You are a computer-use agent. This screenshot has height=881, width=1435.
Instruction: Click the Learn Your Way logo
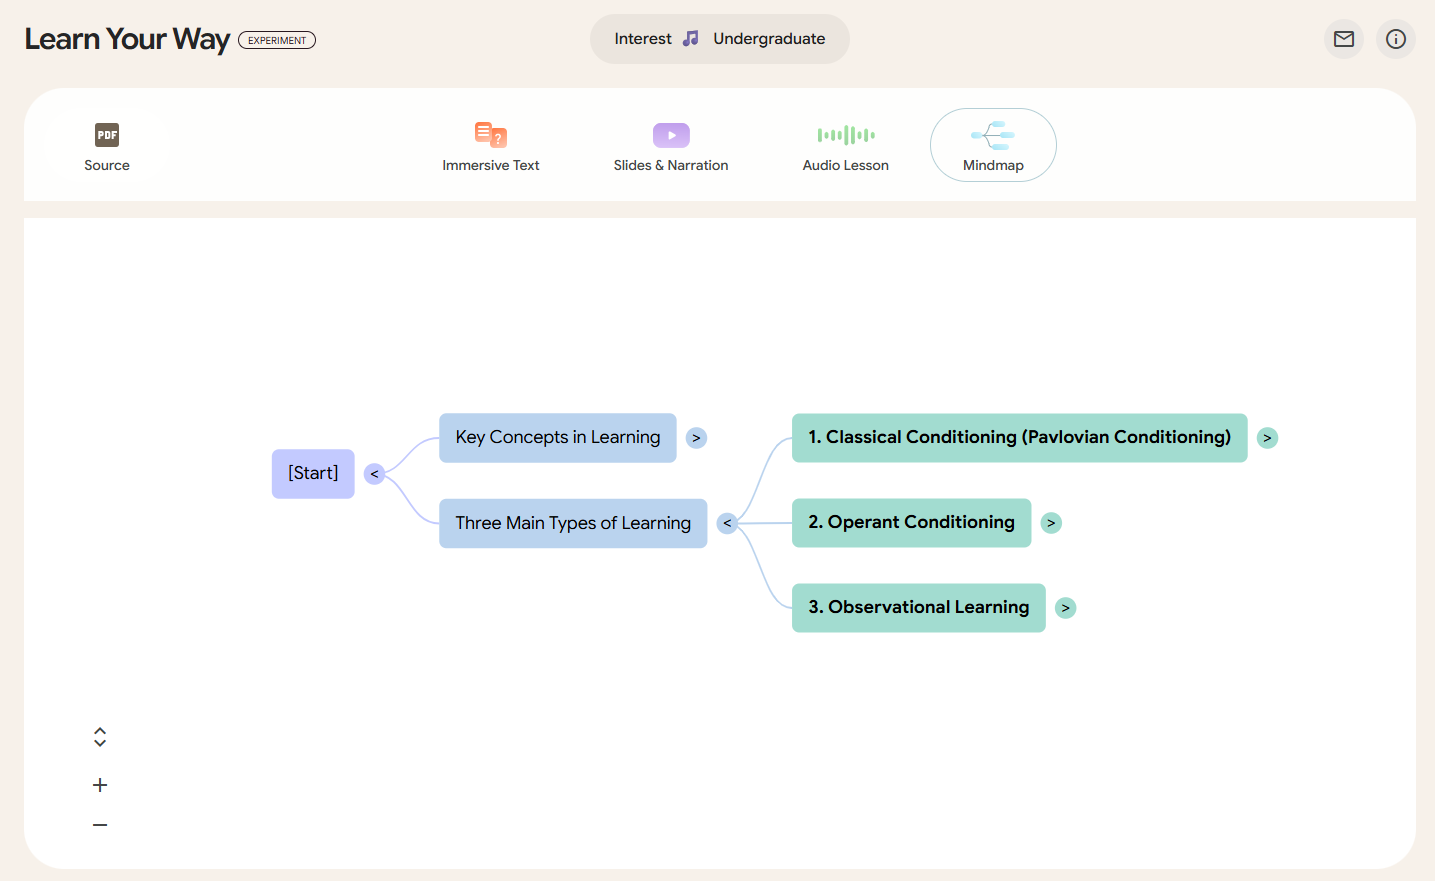[x=126, y=38]
